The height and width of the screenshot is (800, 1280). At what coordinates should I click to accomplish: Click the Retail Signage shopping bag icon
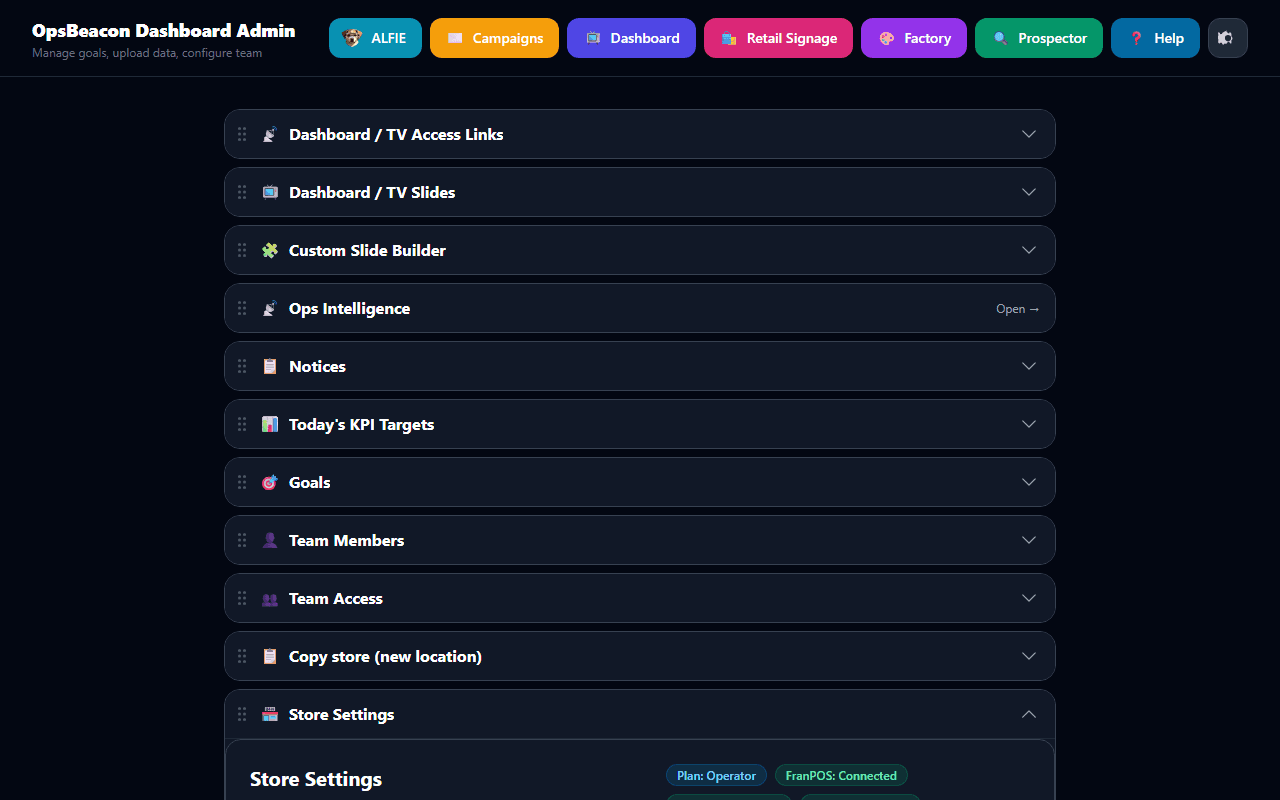coord(729,38)
